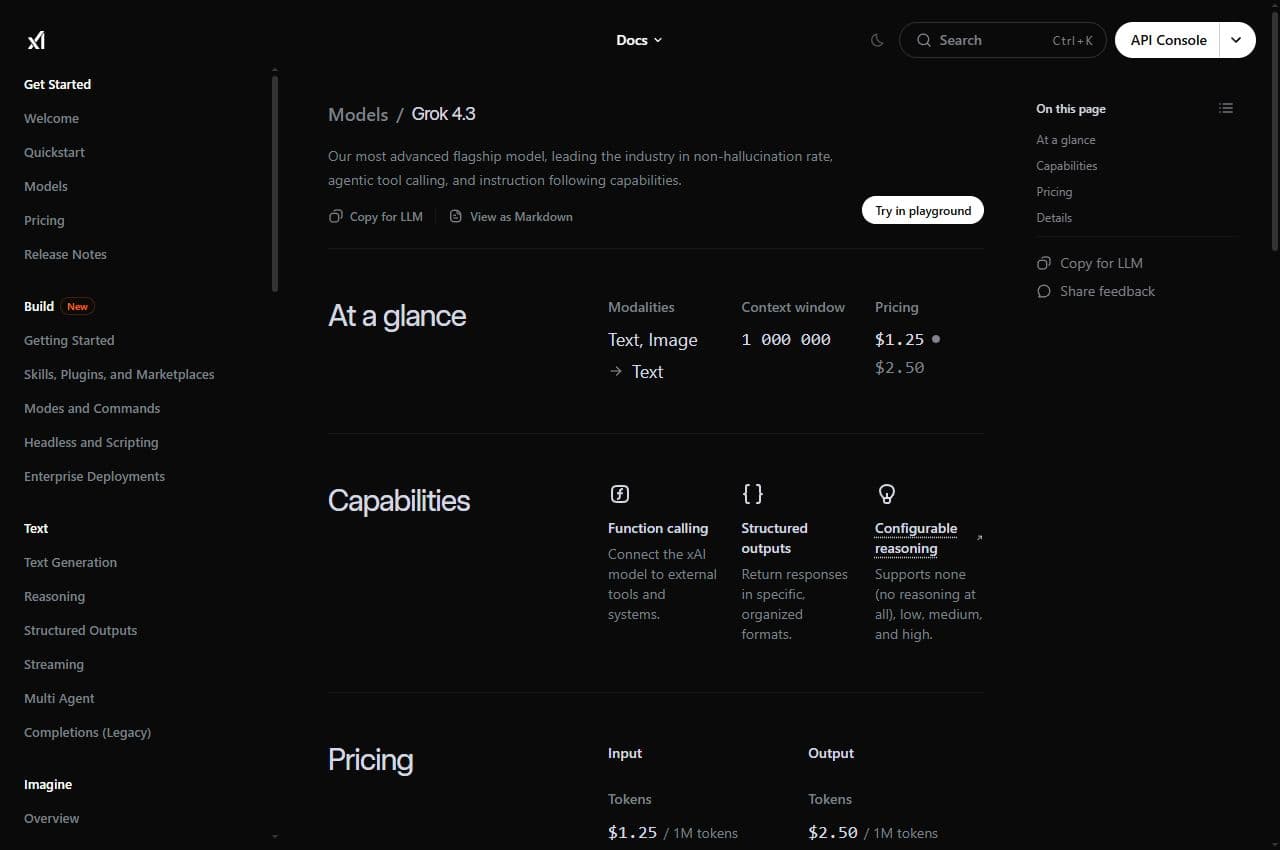
Task: Select Models in the left sidebar
Action: coord(46,186)
